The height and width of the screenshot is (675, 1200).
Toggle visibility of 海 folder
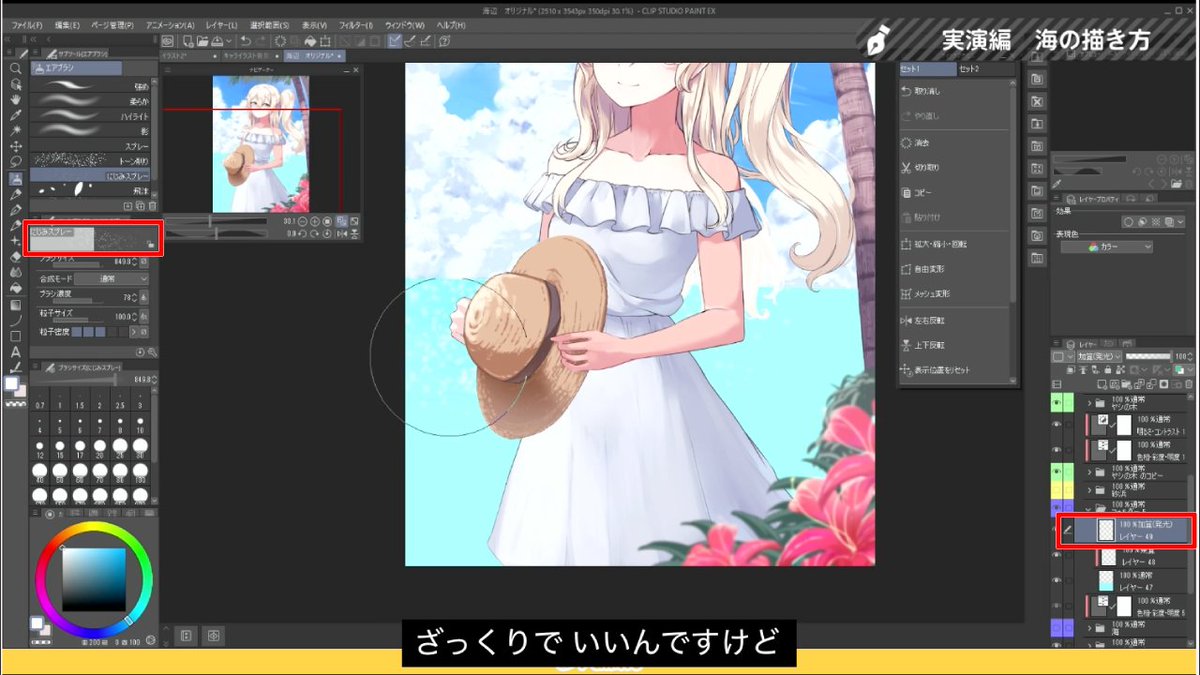click(x=1057, y=628)
